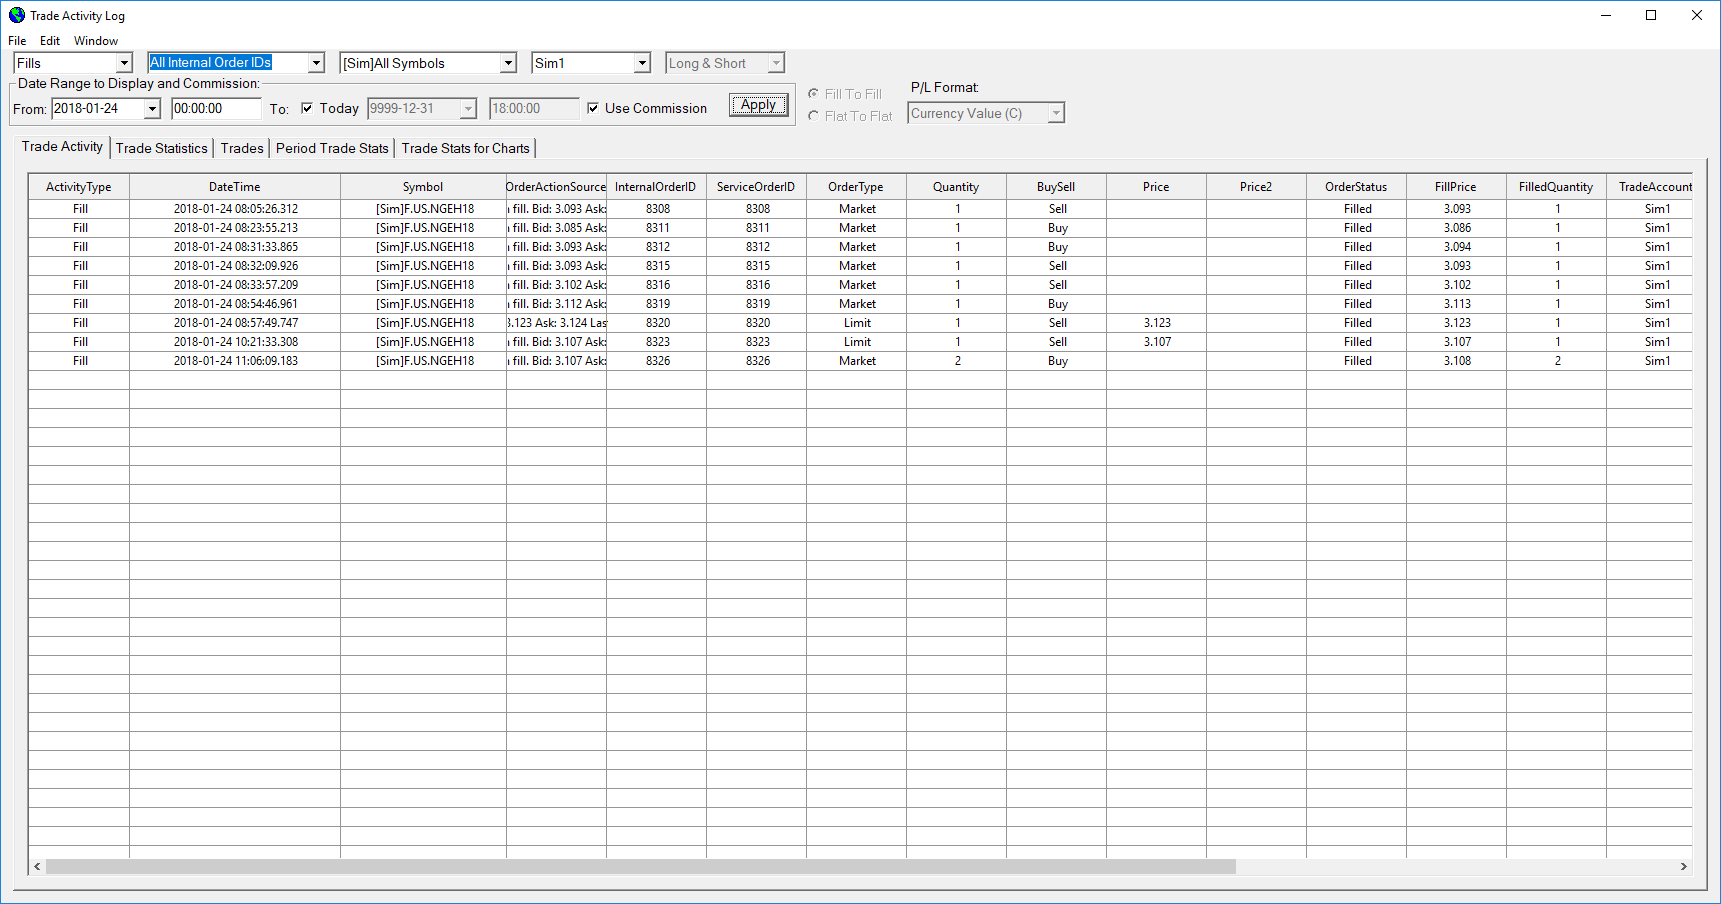Click the TradeAccount column header
Viewport: 1721px width, 904px height.
click(x=1650, y=187)
